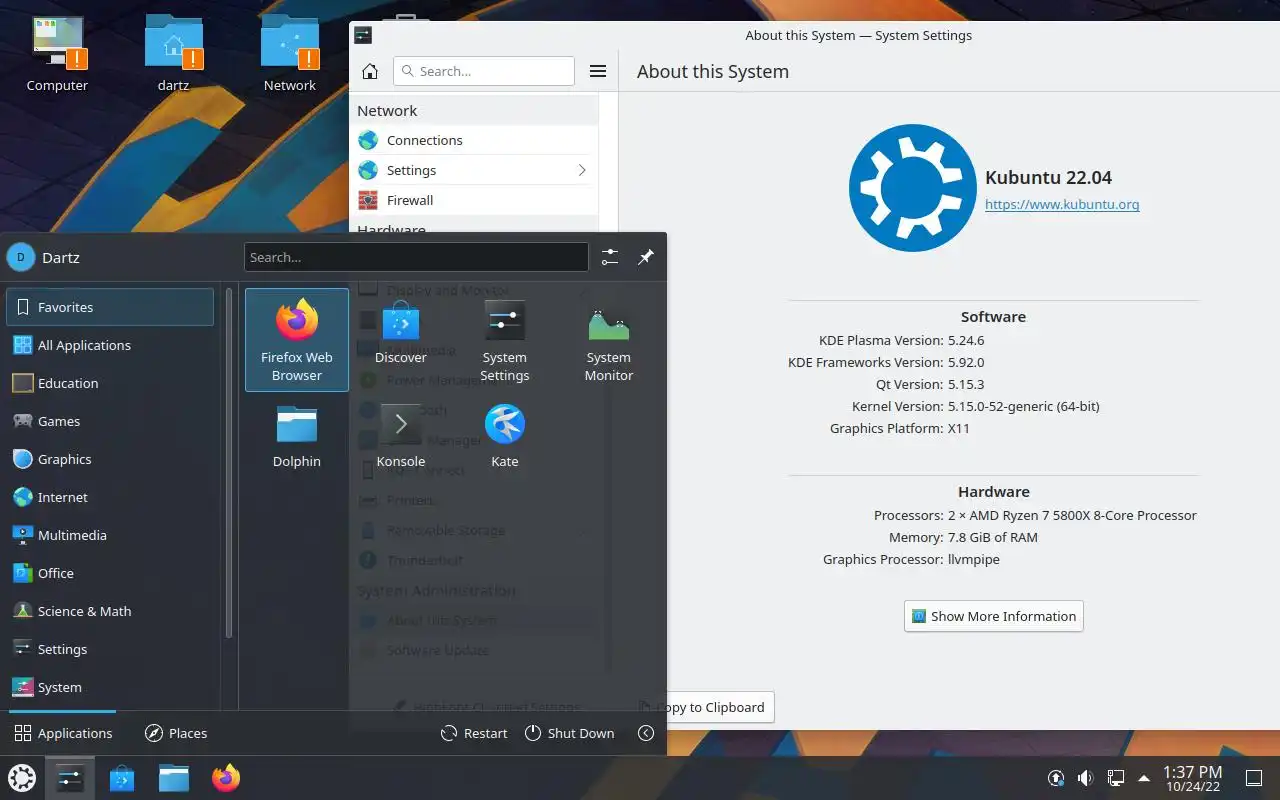Viewport: 1280px width, 800px height.
Task: Expand the network Settings chevron
Action: point(582,170)
